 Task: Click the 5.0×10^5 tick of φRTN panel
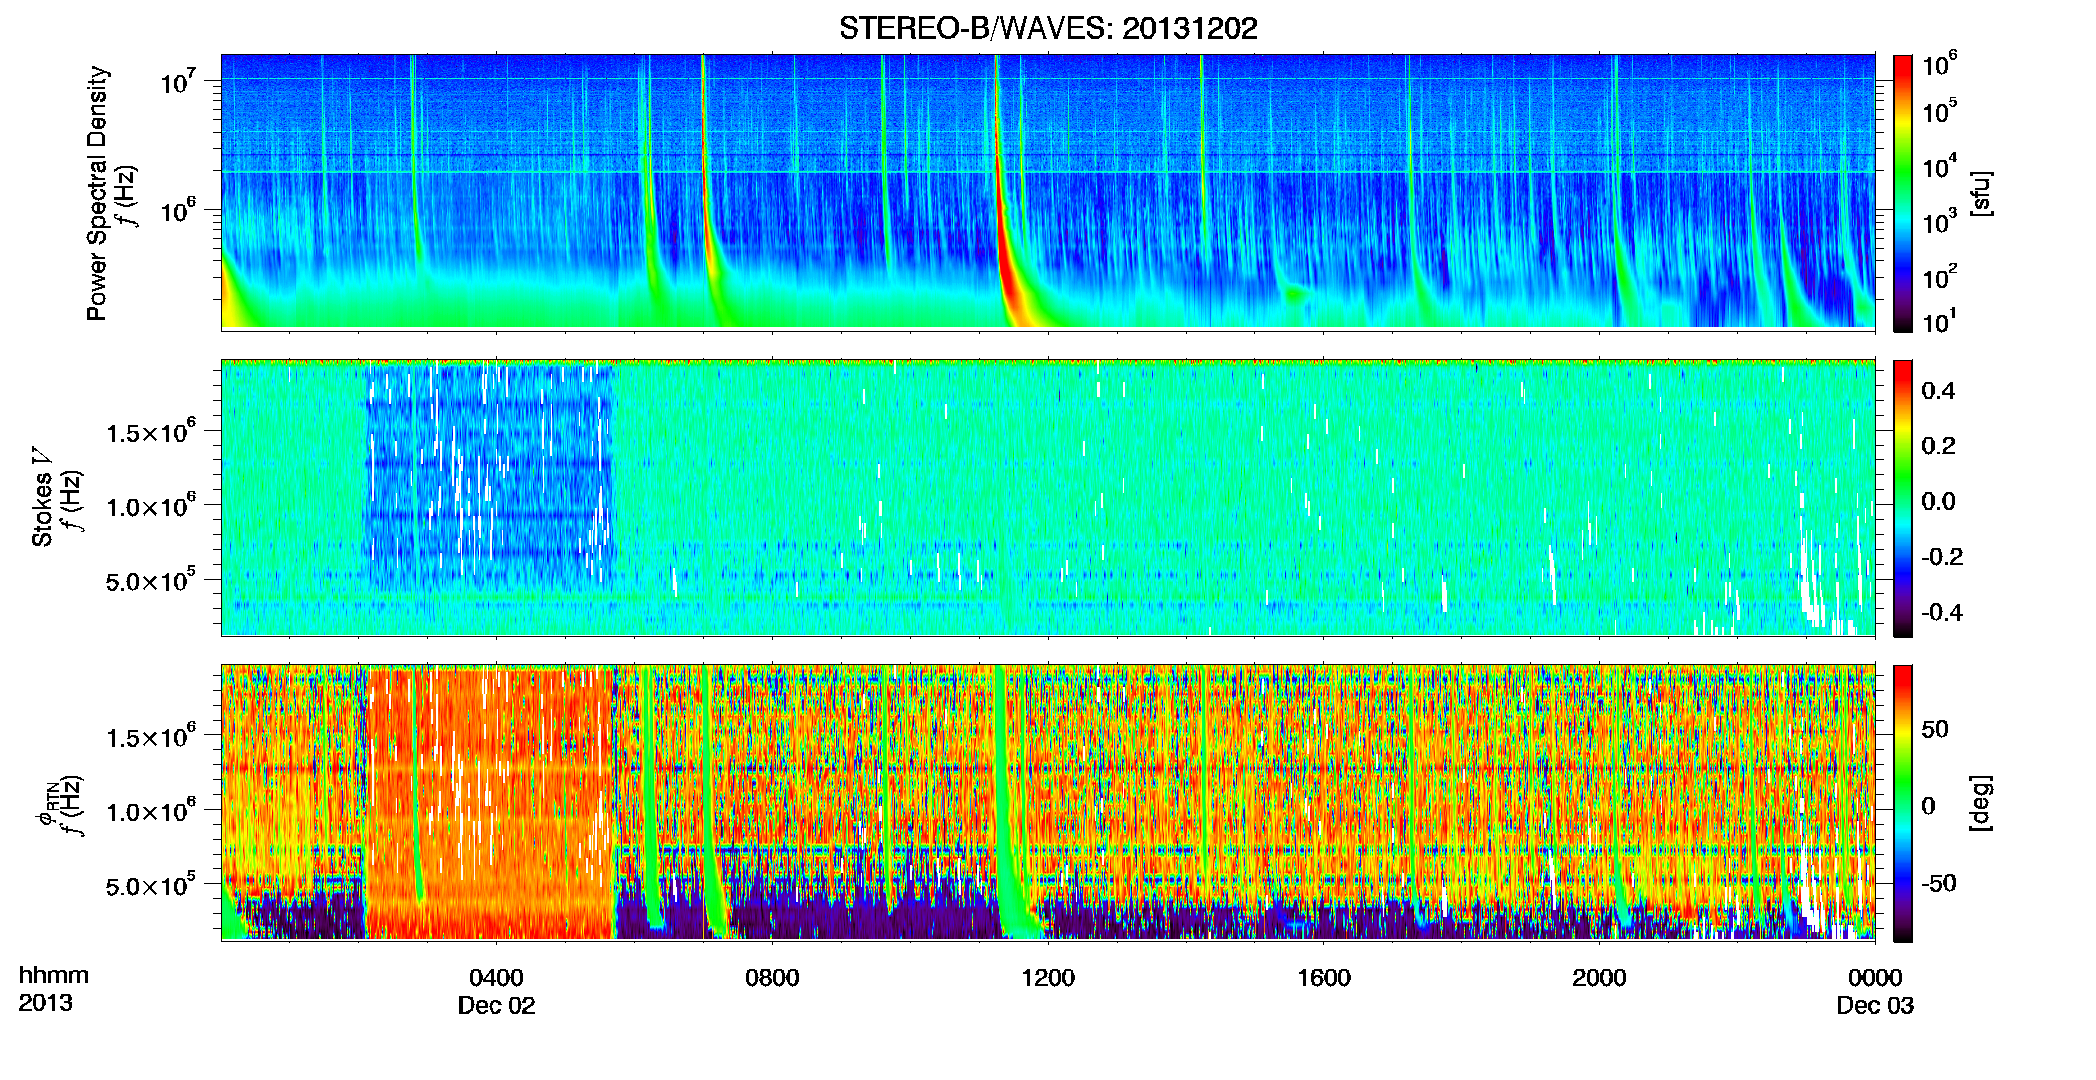pyautogui.click(x=150, y=885)
